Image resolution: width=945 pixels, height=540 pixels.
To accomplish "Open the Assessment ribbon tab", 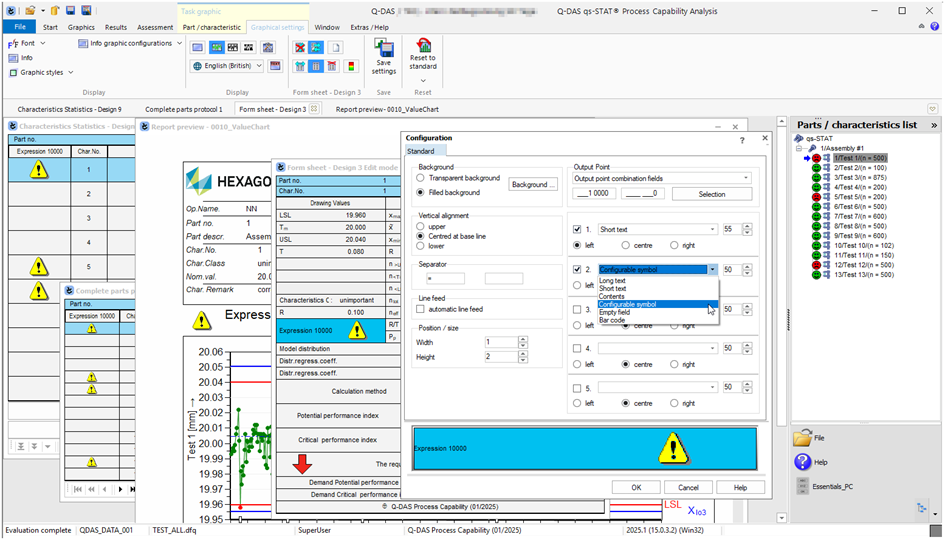I will (155, 27).
